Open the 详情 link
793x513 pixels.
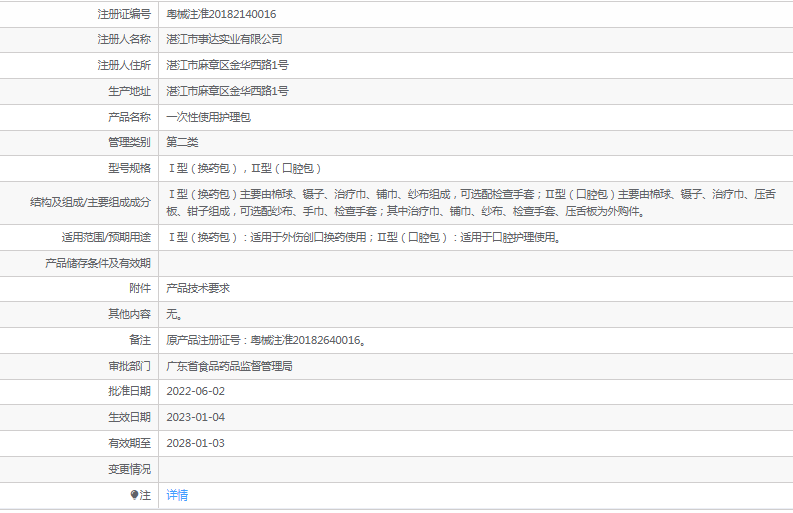177,495
